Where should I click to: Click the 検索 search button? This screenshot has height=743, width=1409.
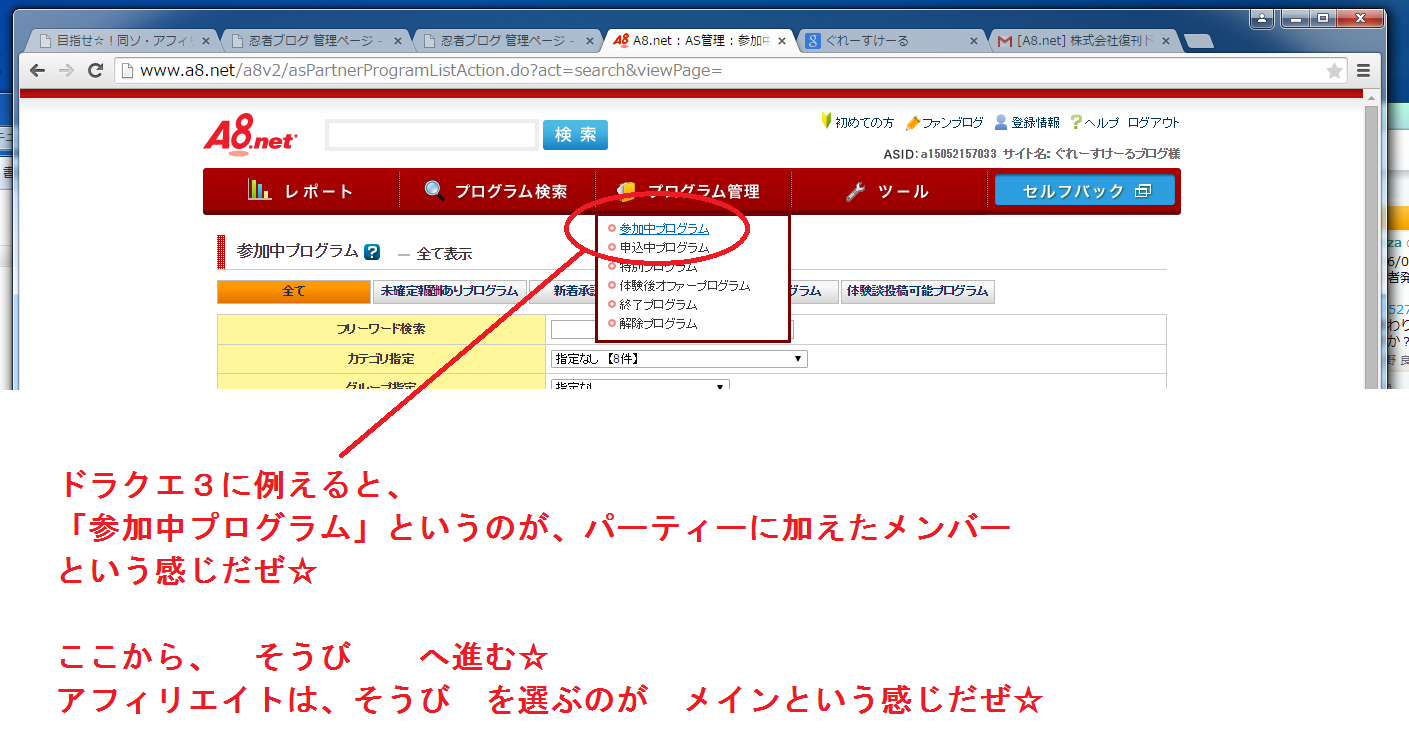coord(575,135)
